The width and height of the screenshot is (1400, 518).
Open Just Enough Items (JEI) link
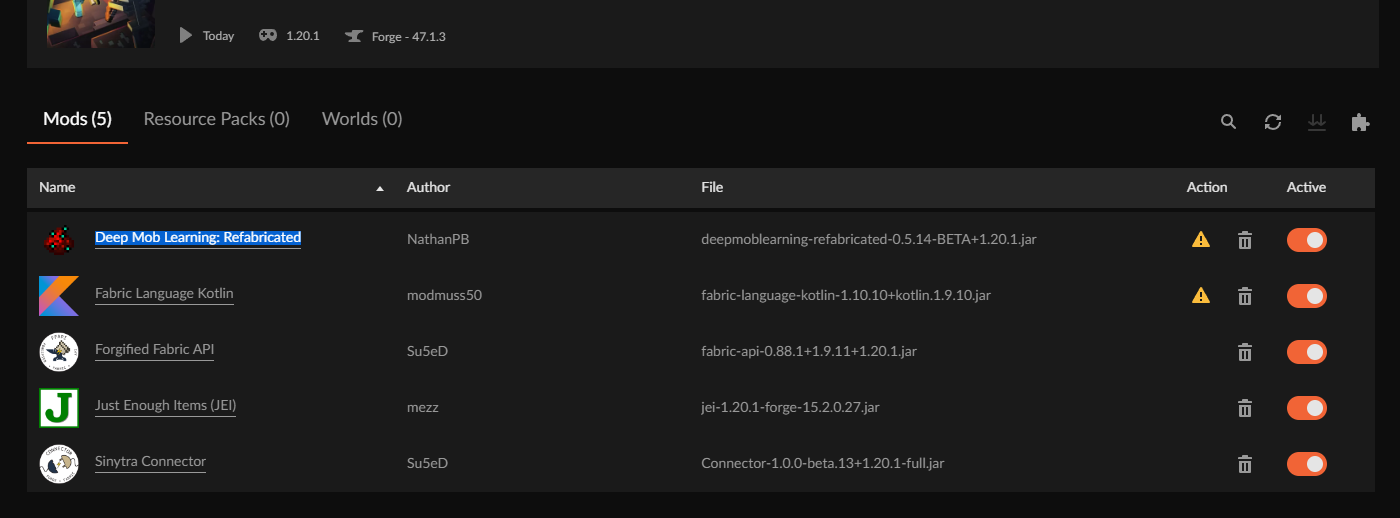tap(165, 406)
